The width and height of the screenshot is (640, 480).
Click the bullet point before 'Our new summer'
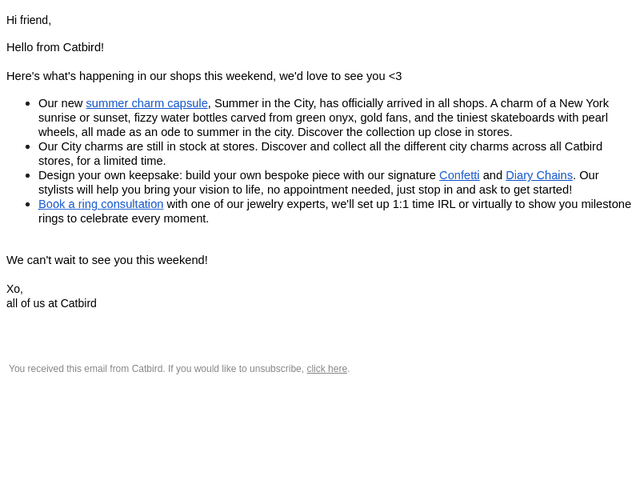tap(28, 104)
